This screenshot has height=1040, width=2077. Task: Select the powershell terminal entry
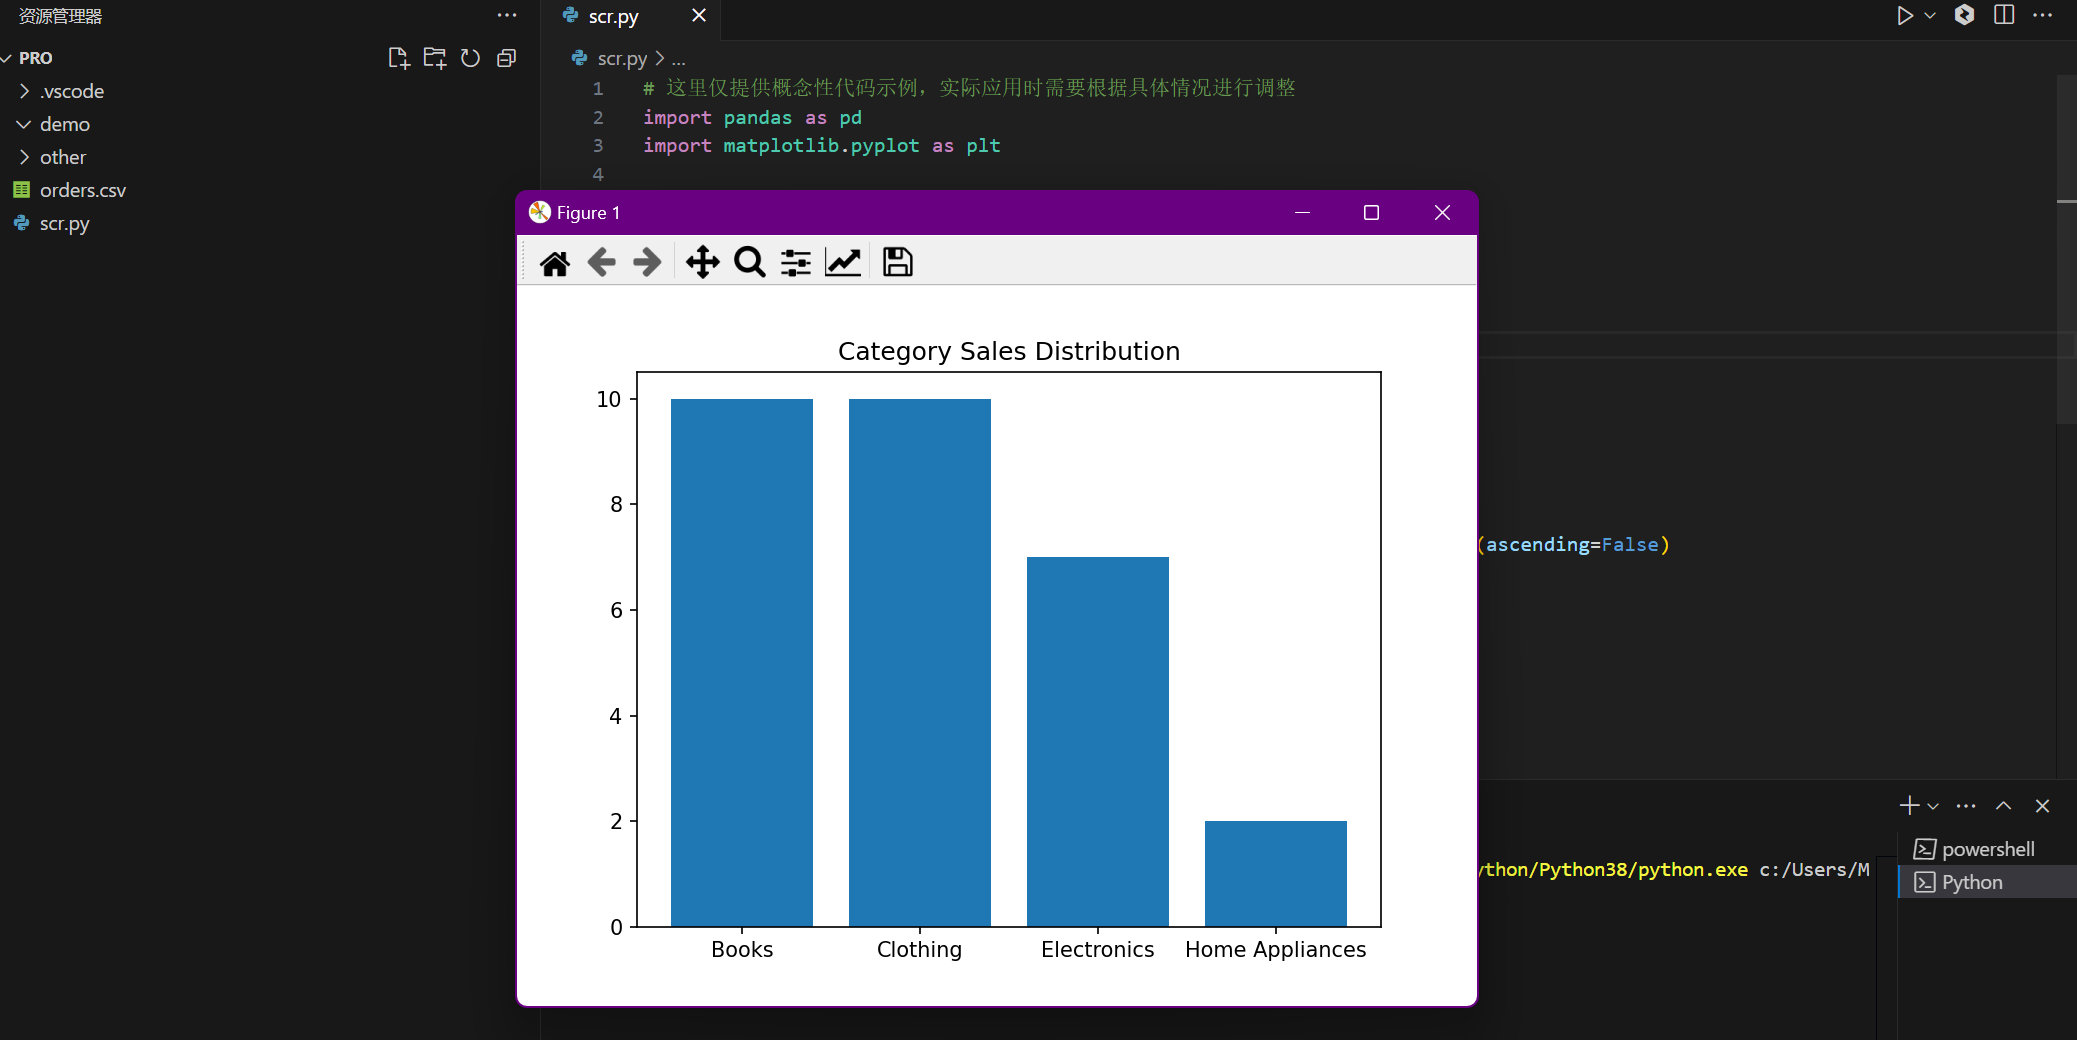(1986, 849)
